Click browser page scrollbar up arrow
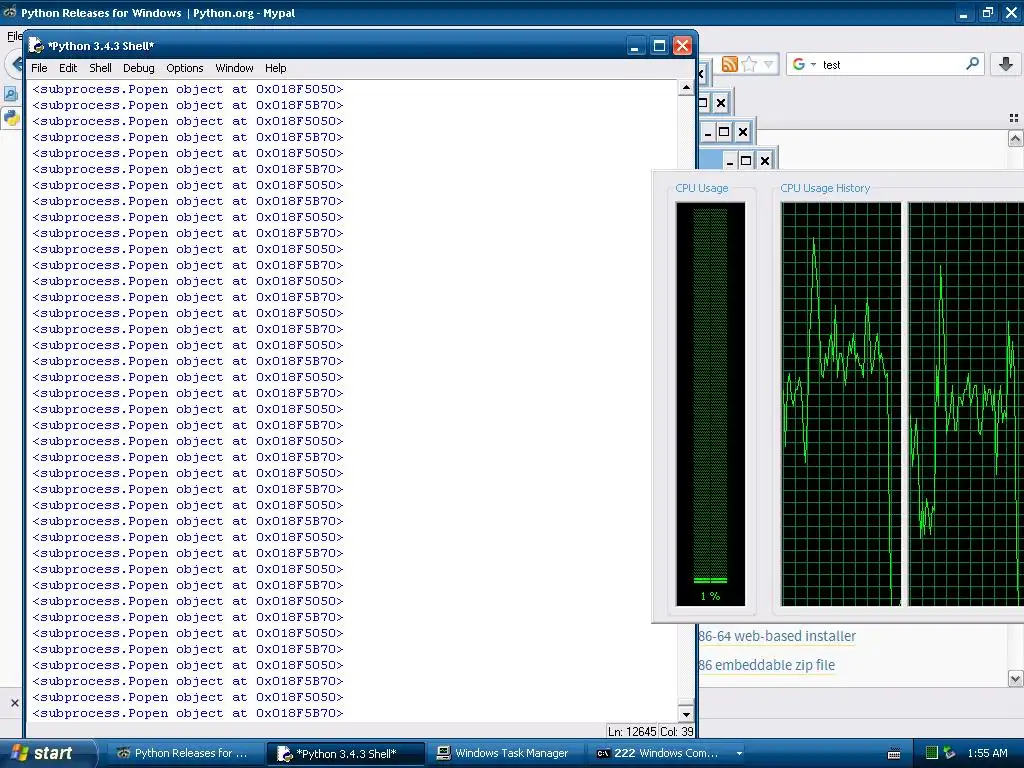The image size is (1024, 768). [x=1015, y=138]
